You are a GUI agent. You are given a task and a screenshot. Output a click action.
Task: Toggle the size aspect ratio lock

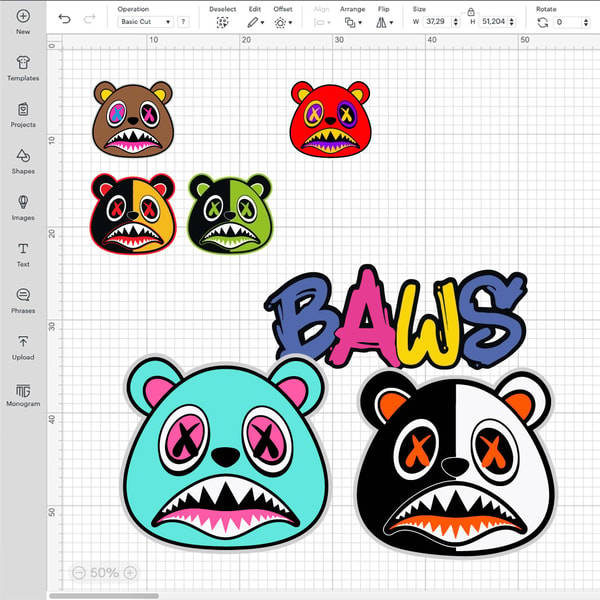click(x=471, y=12)
